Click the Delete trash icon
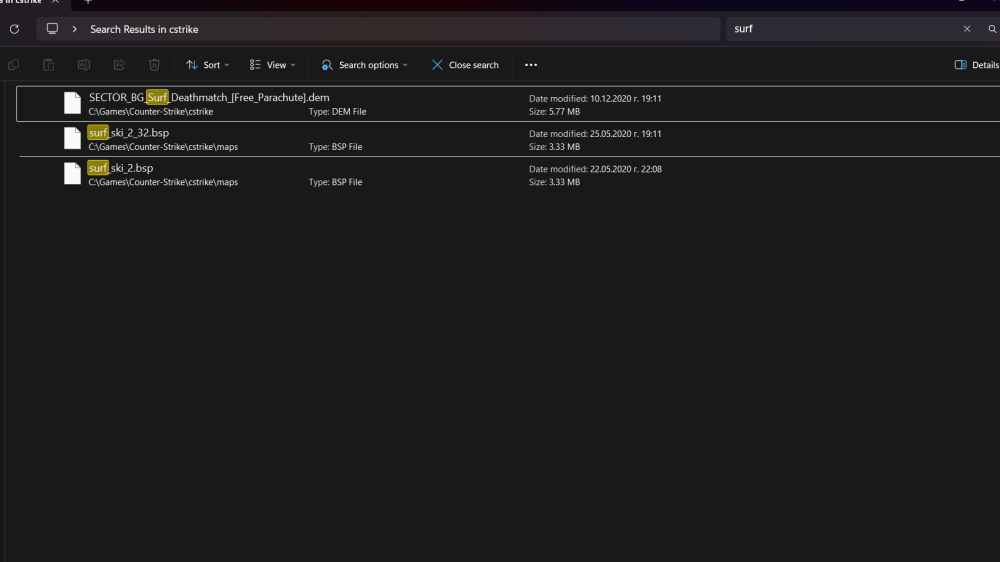This screenshot has height=562, width=1000. click(x=154, y=64)
